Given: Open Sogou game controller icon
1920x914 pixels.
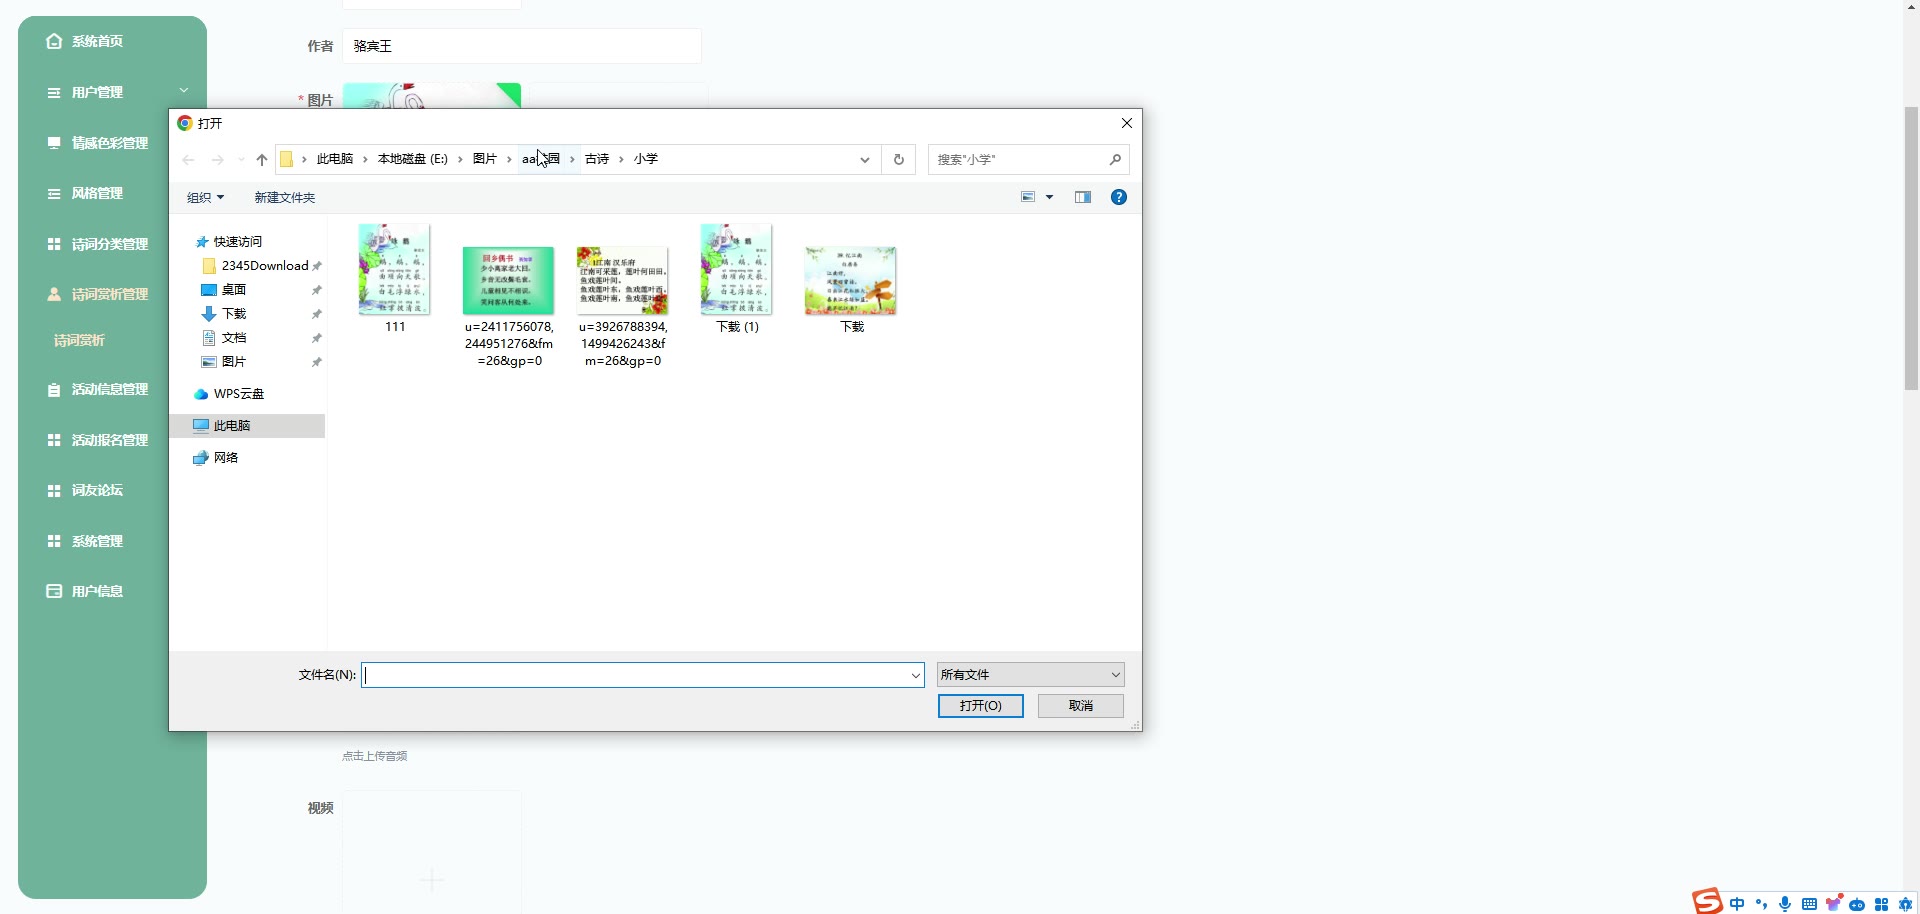Looking at the screenshot, I should tap(1857, 904).
